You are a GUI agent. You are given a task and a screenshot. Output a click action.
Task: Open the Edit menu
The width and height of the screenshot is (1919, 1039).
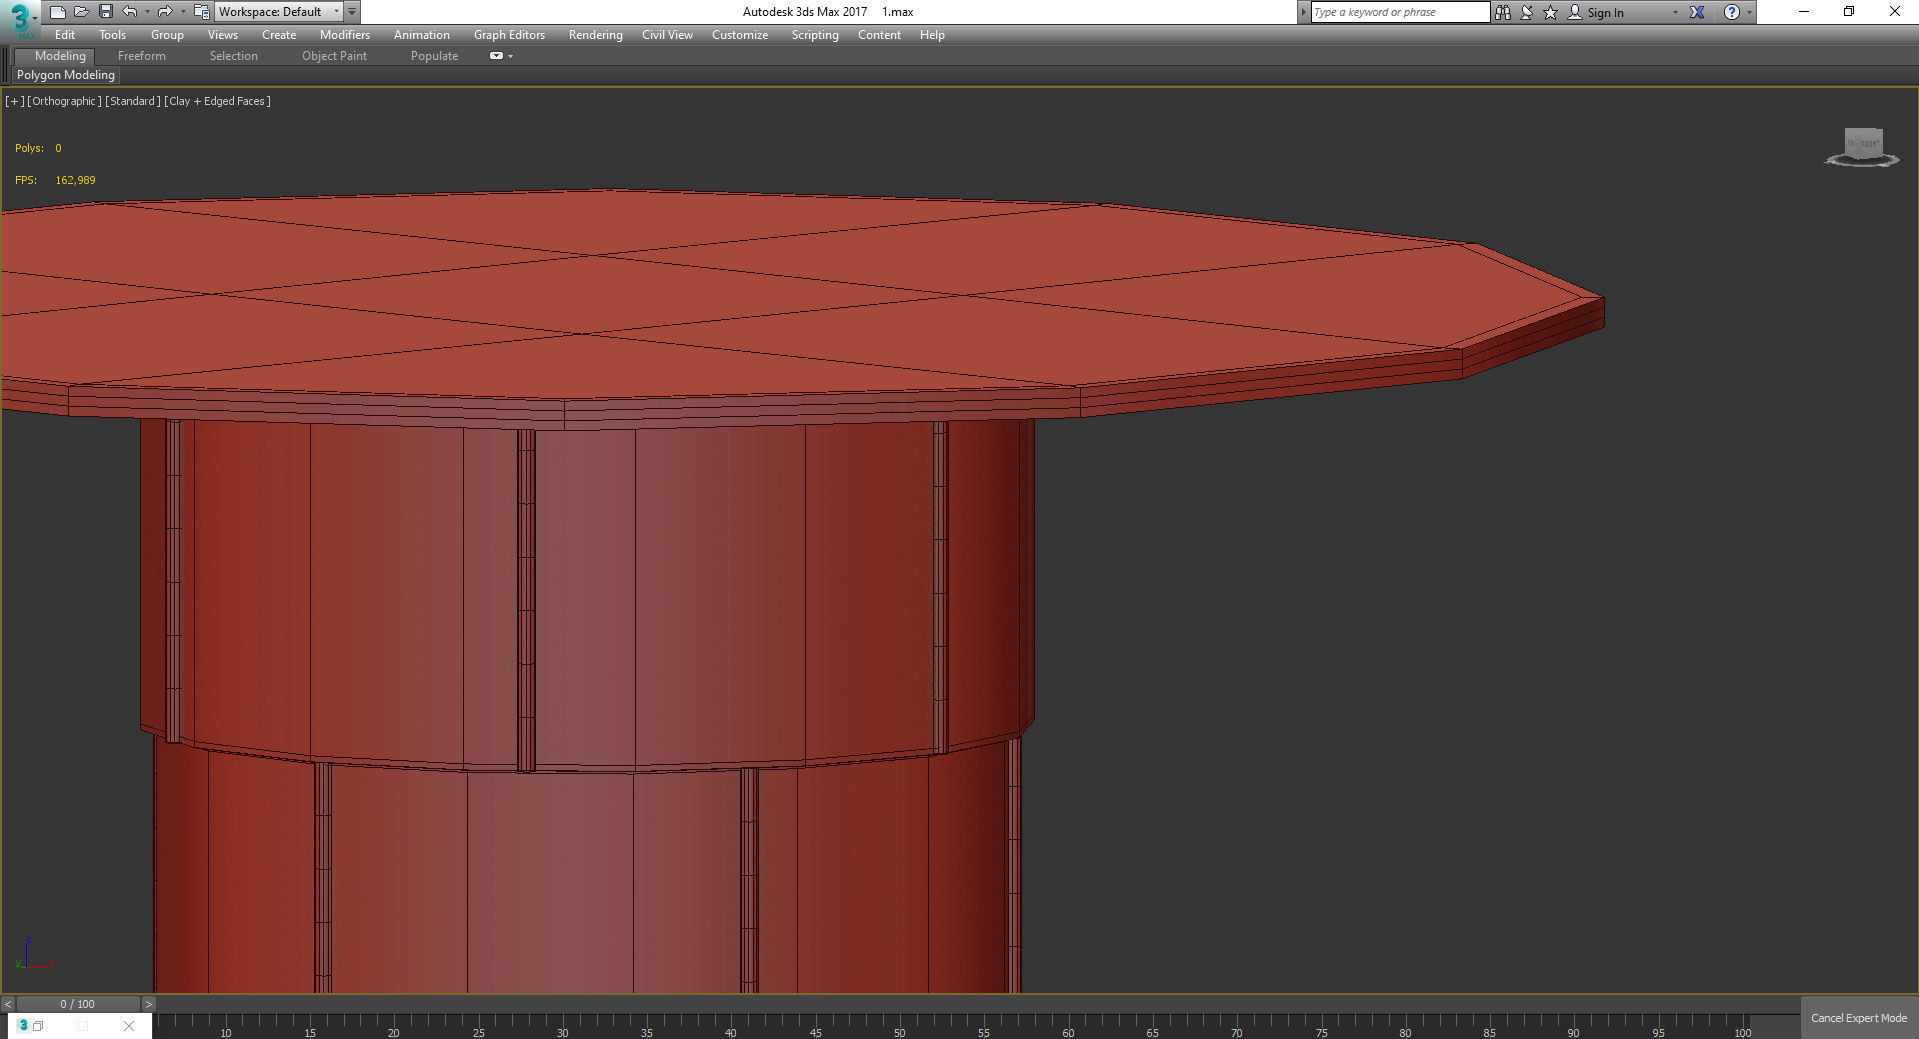pyautogui.click(x=65, y=35)
